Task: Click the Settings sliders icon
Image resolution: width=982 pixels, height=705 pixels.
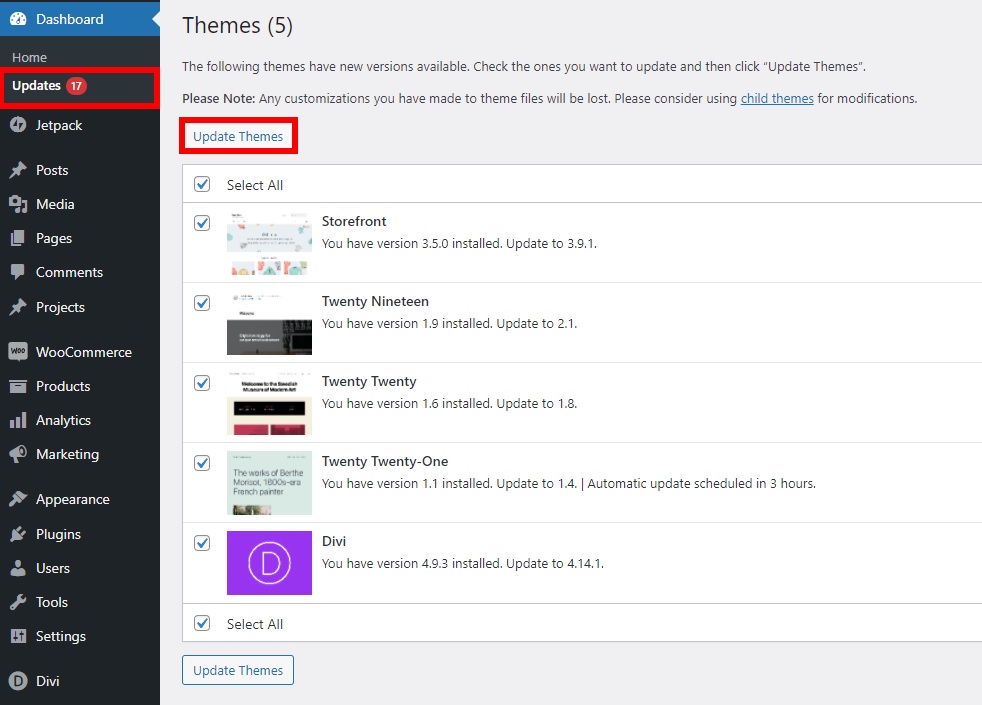Action: tap(18, 636)
